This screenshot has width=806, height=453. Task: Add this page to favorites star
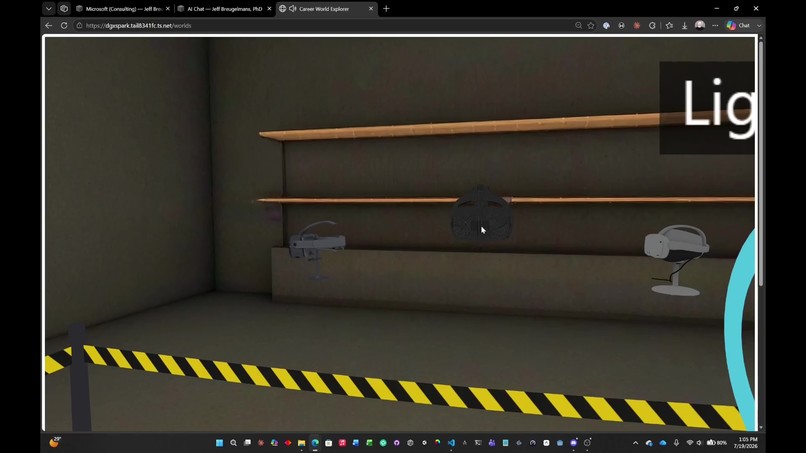(591, 25)
